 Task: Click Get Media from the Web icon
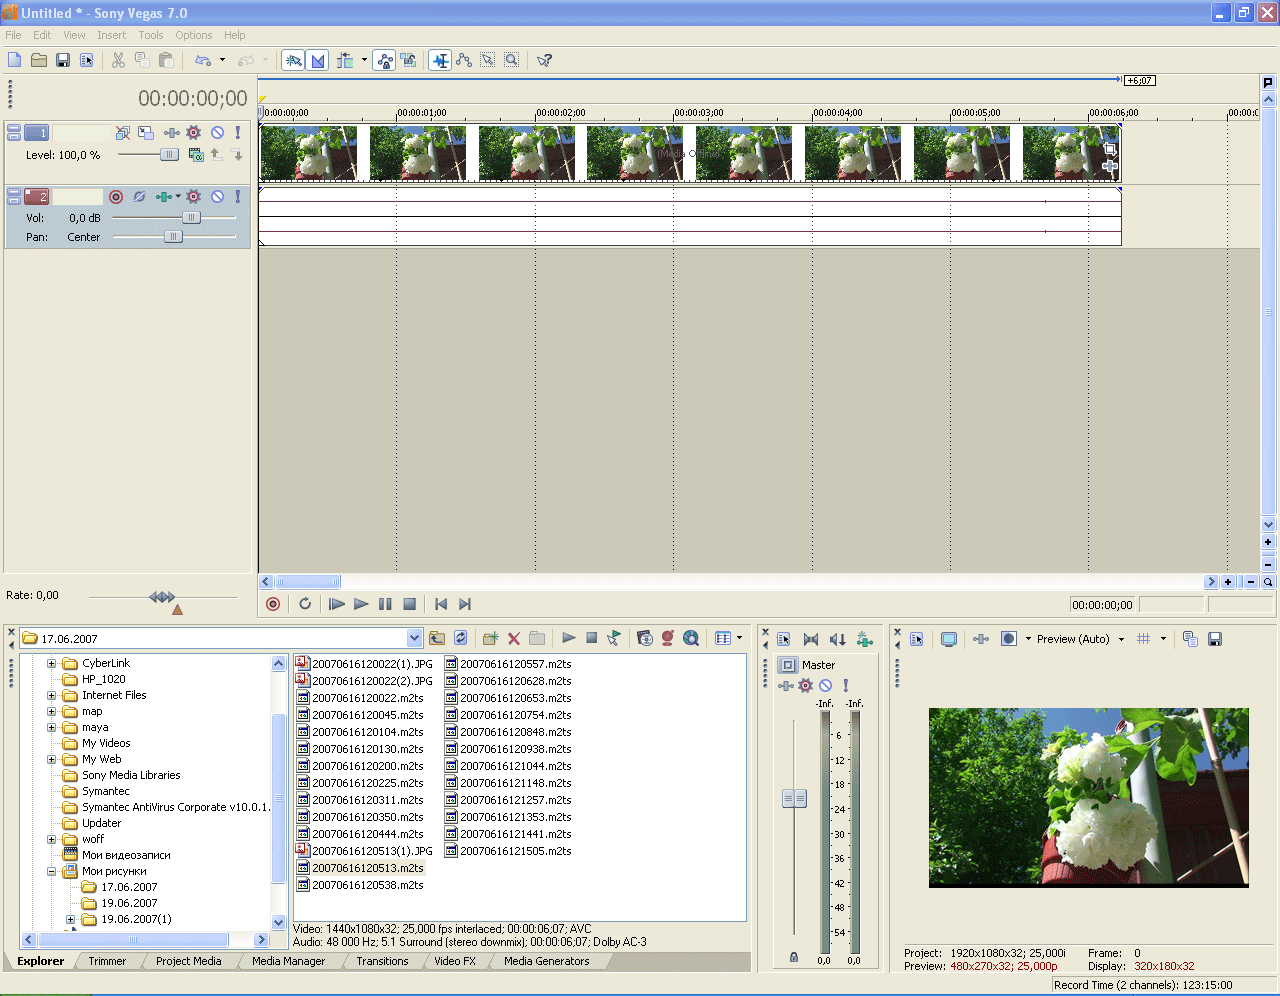(691, 638)
